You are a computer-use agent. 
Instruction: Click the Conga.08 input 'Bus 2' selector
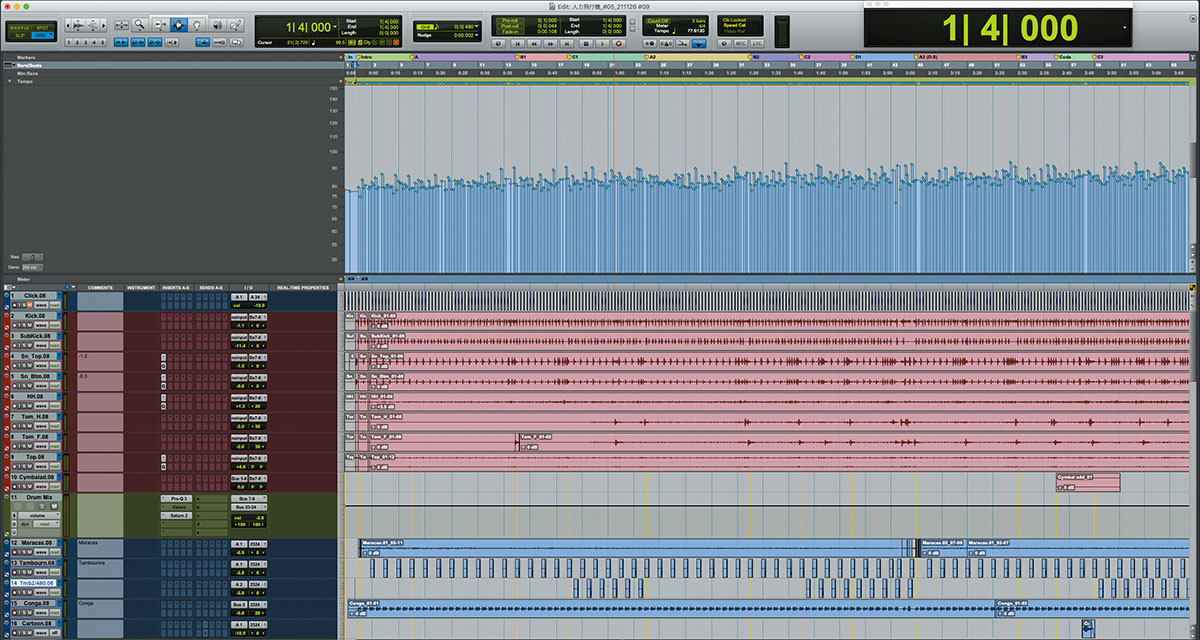point(239,604)
